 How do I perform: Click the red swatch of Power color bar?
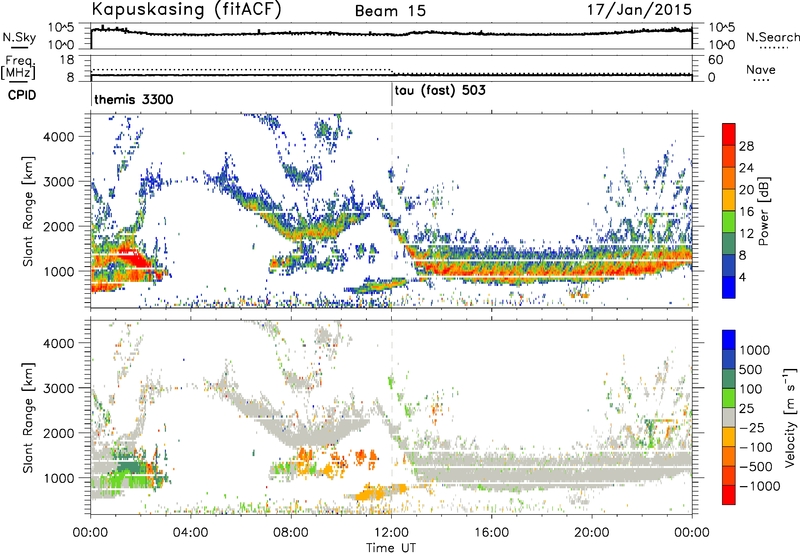(729, 134)
